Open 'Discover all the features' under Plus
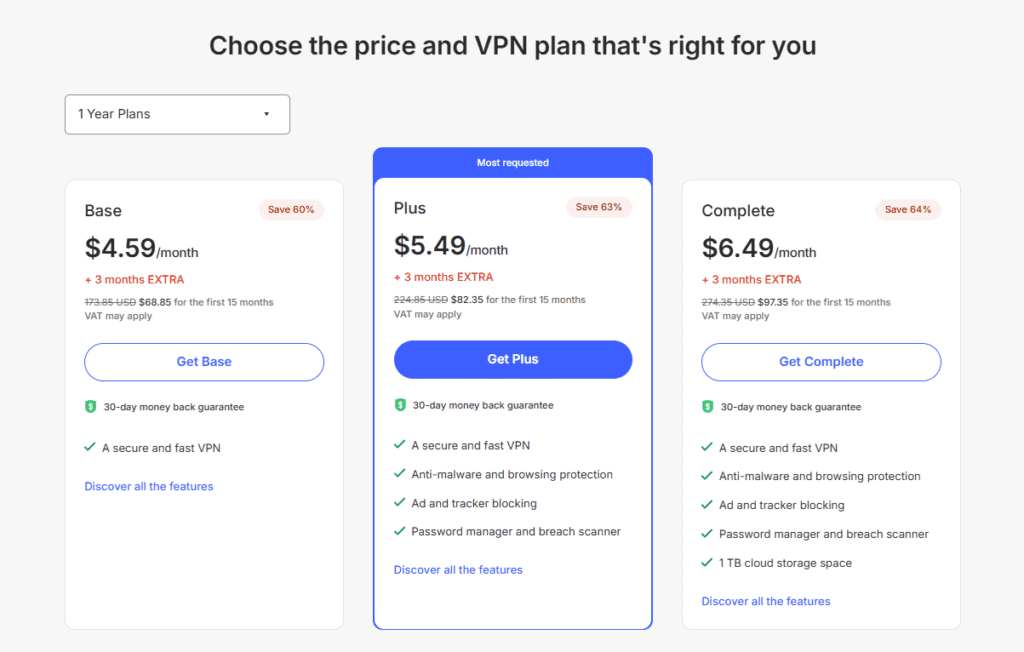The image size is (1024, 652). point(458,569)
